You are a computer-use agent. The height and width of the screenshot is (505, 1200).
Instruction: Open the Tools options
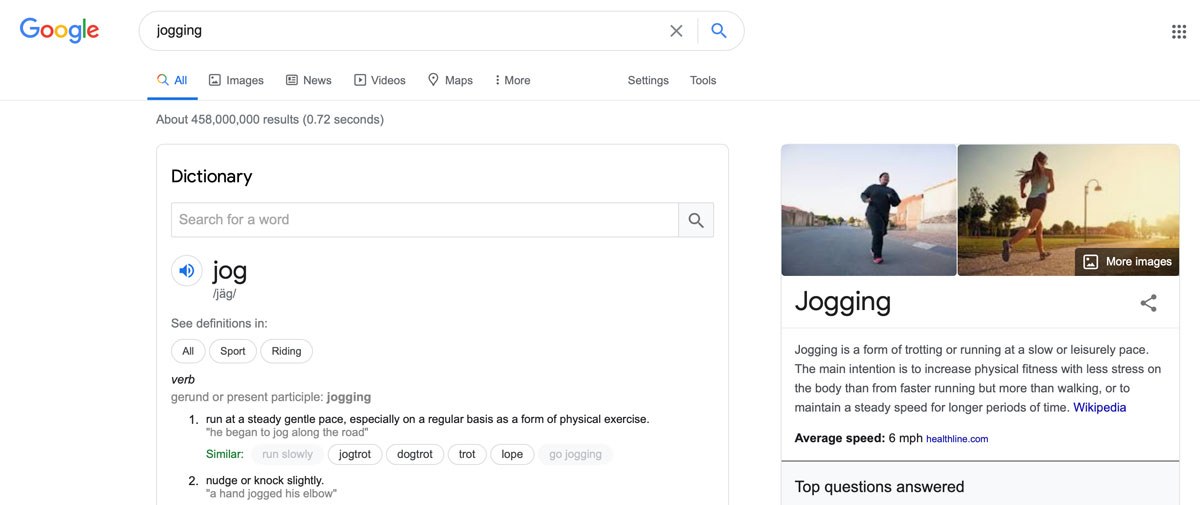[x=703, y=80]
